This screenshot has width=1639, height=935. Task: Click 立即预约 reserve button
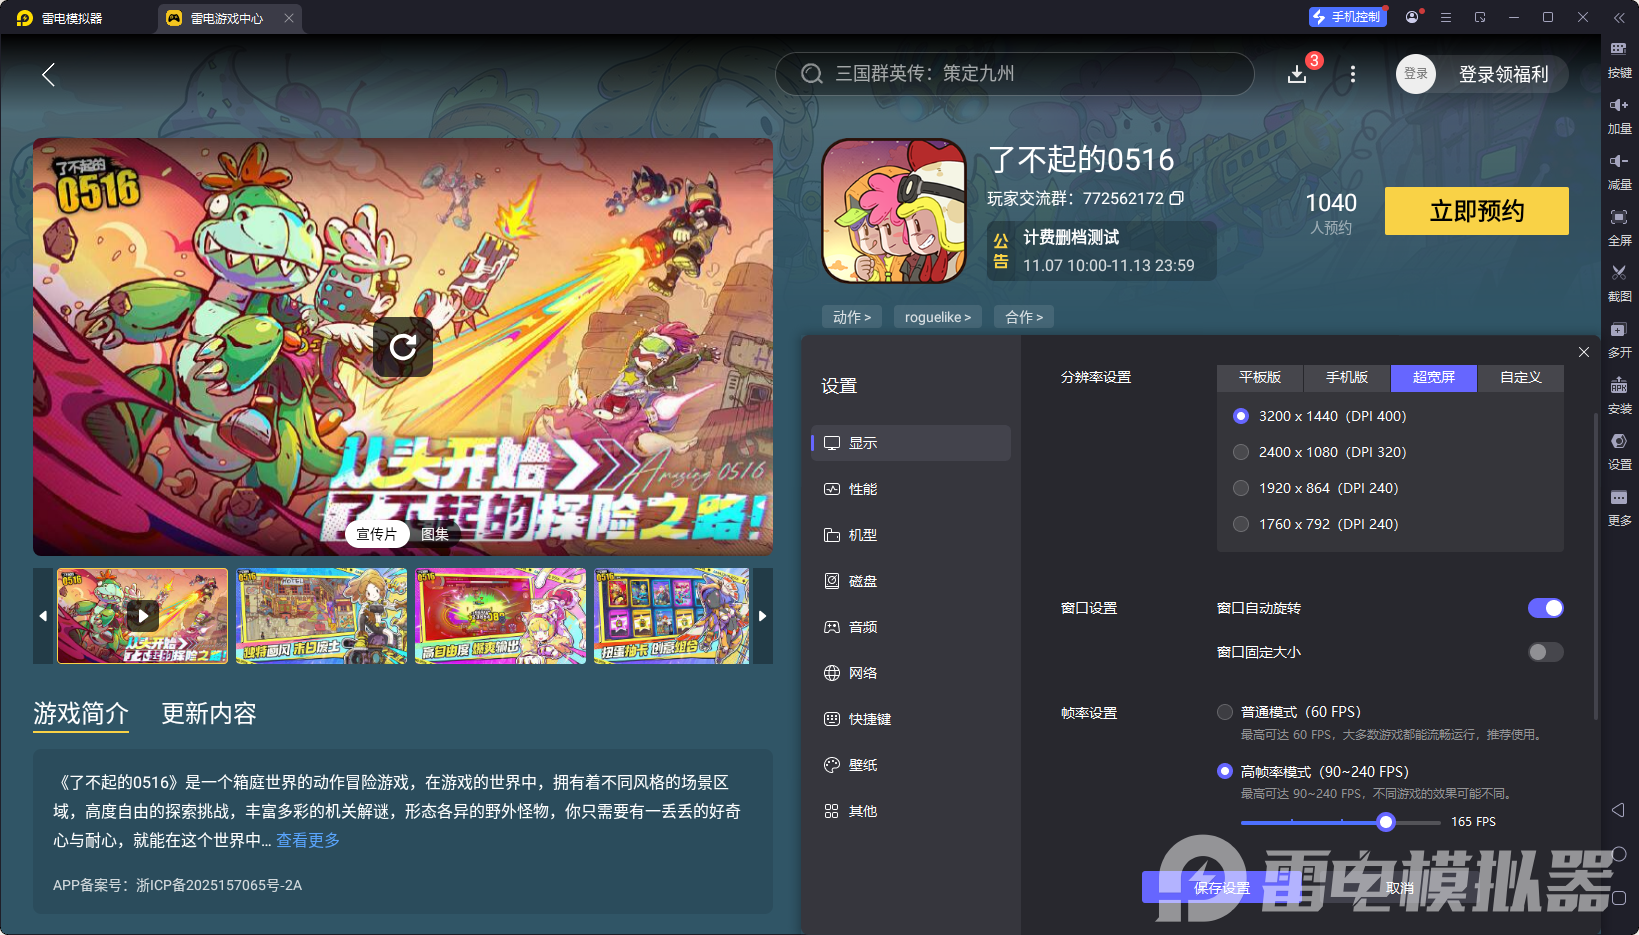click(1477, 211)
